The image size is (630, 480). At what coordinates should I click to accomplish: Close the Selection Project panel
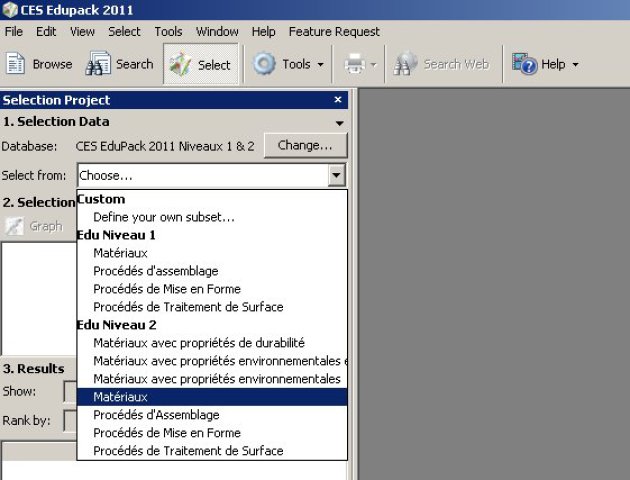338,99
